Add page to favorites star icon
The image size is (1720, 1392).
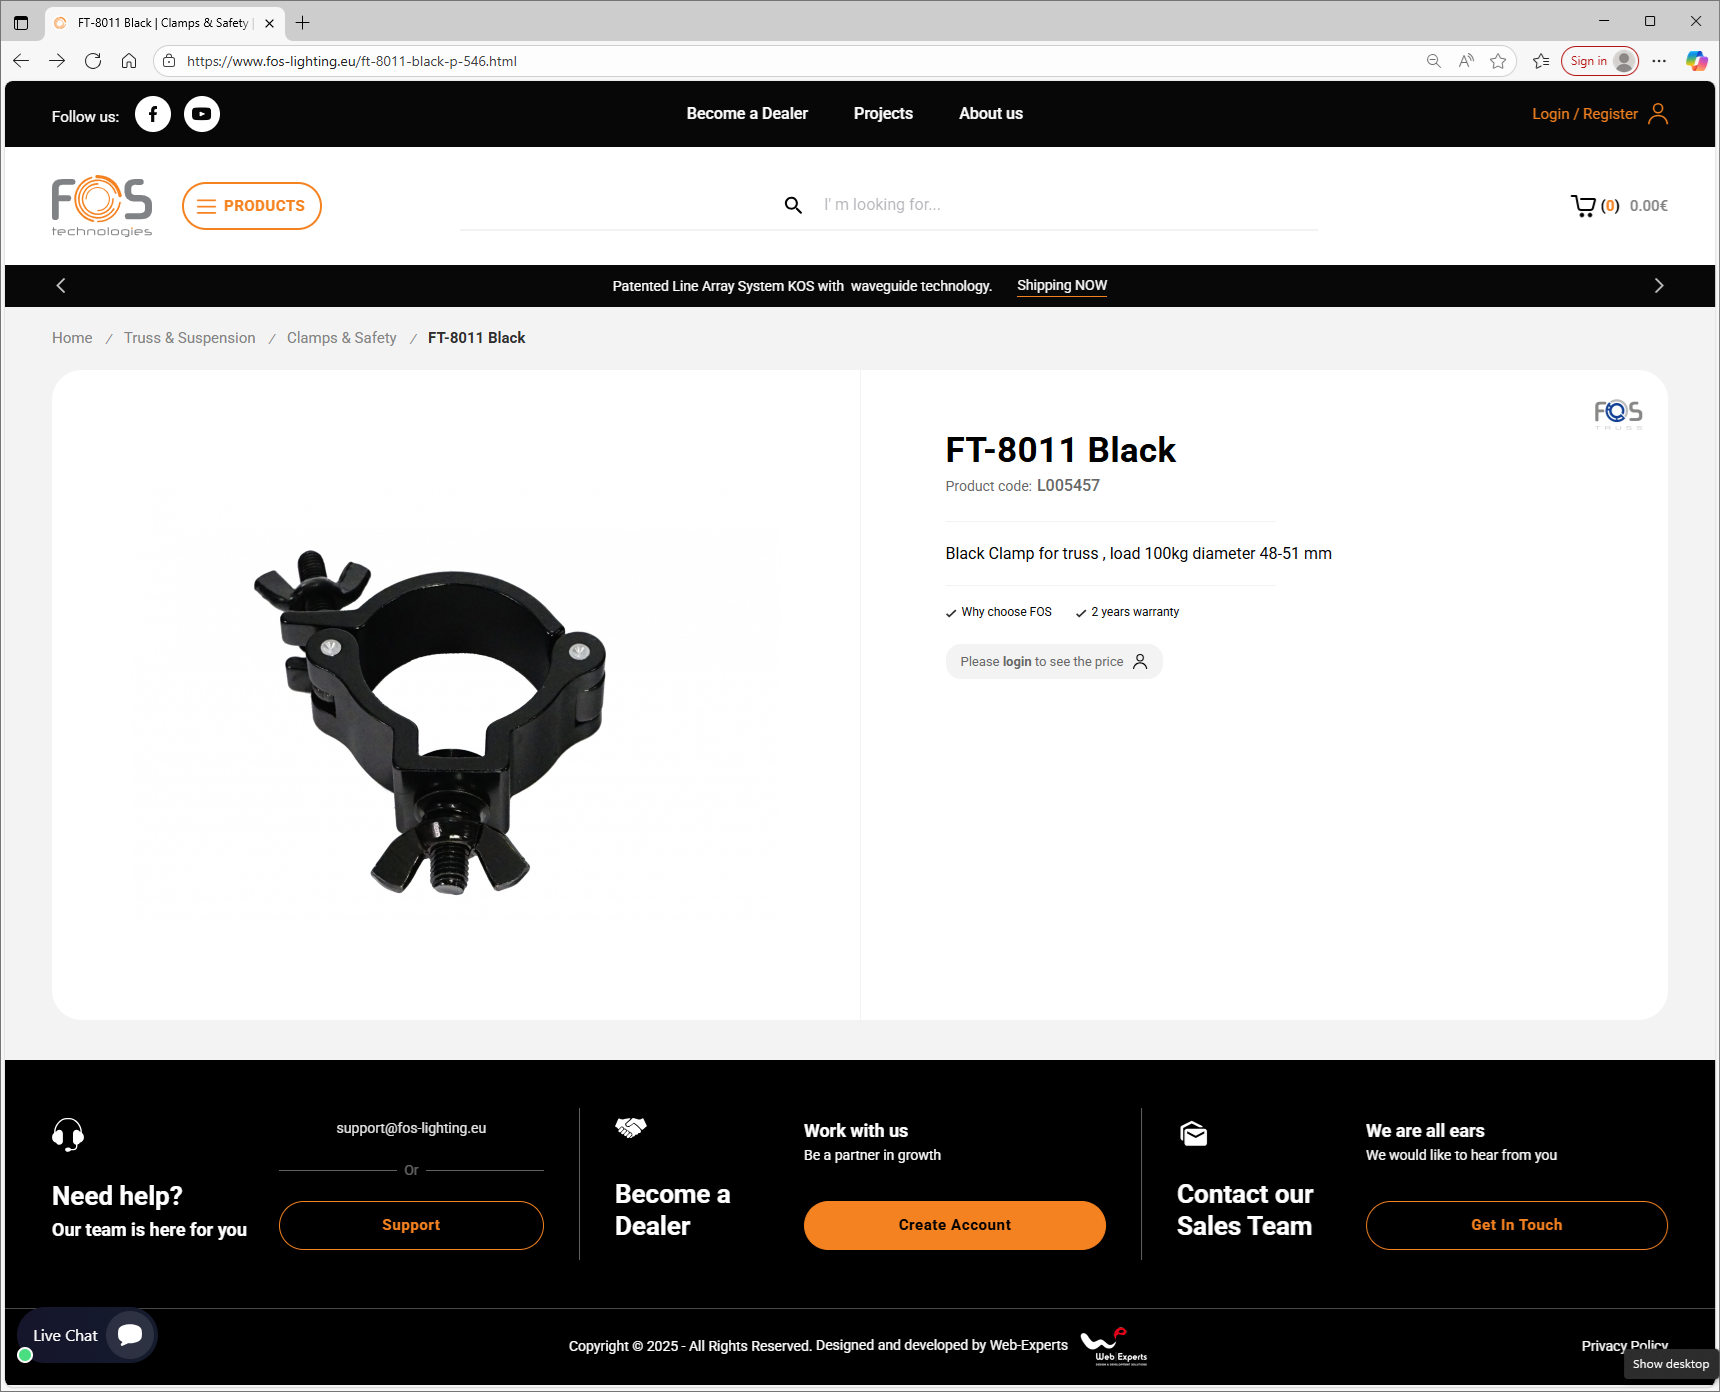point(1498,61)
